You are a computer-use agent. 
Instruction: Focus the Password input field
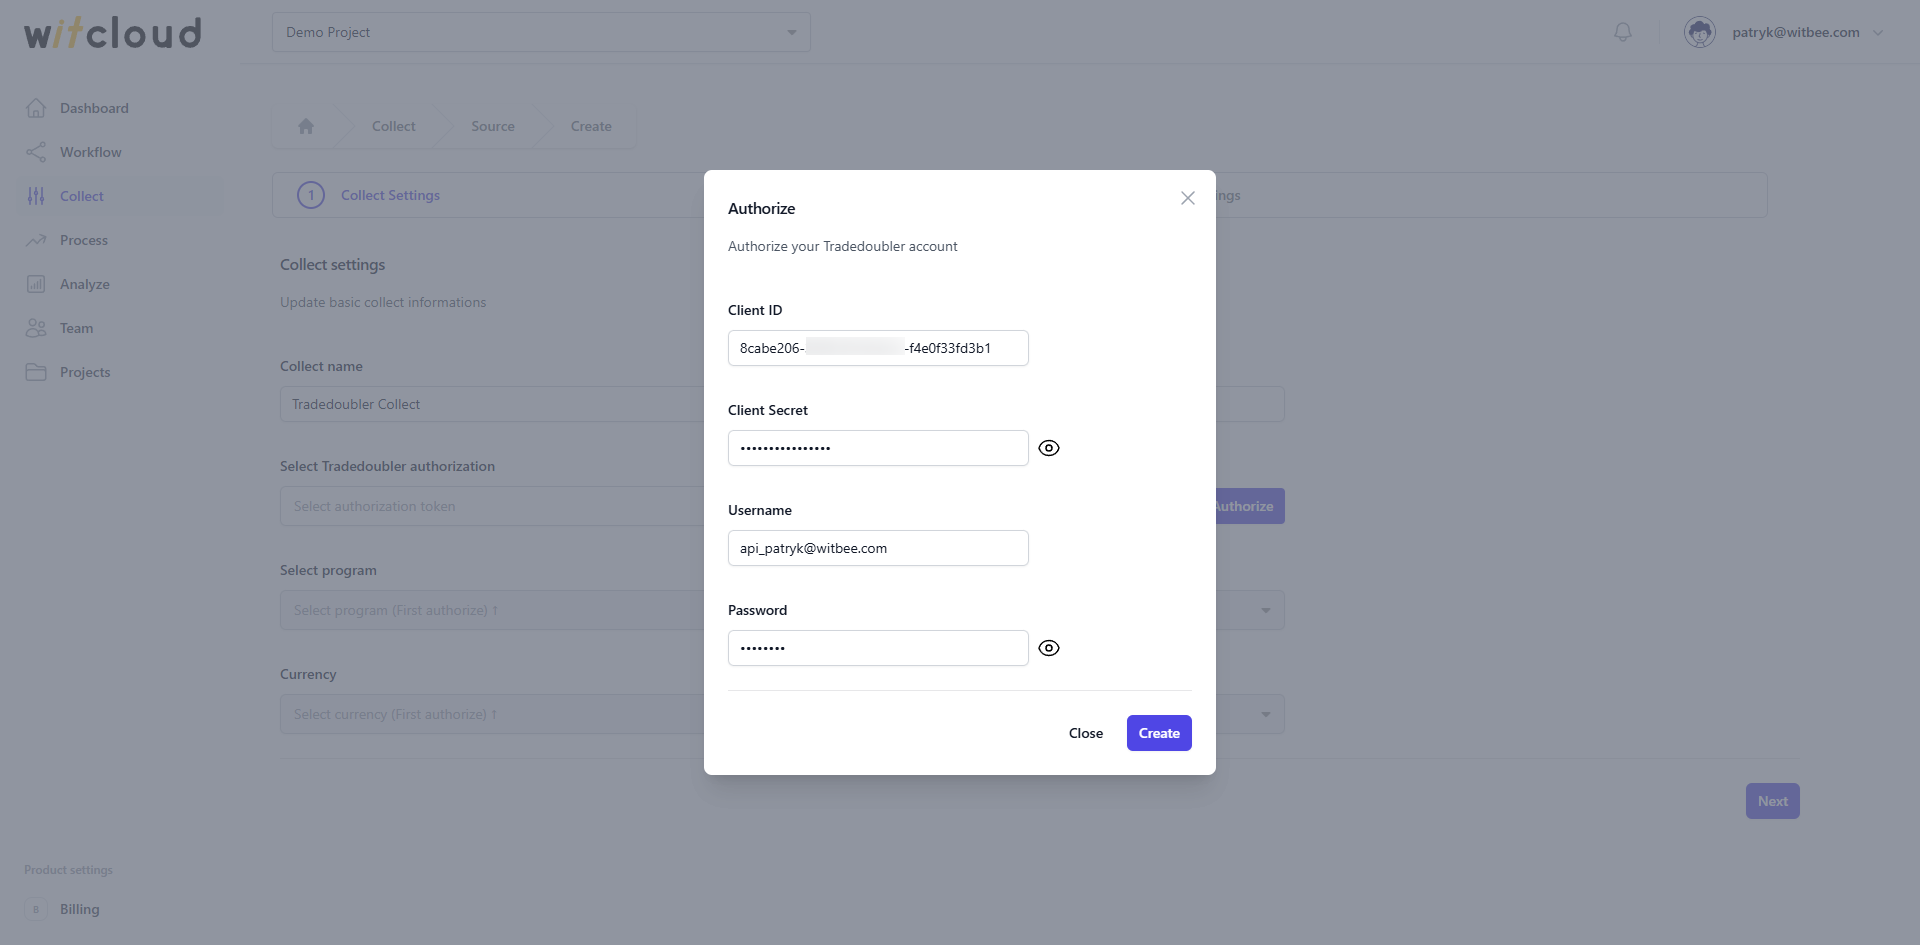coord(878,648)
